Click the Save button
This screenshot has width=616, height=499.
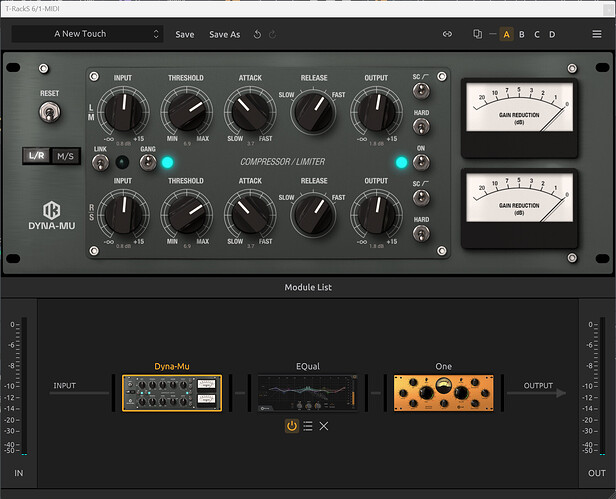185,35
